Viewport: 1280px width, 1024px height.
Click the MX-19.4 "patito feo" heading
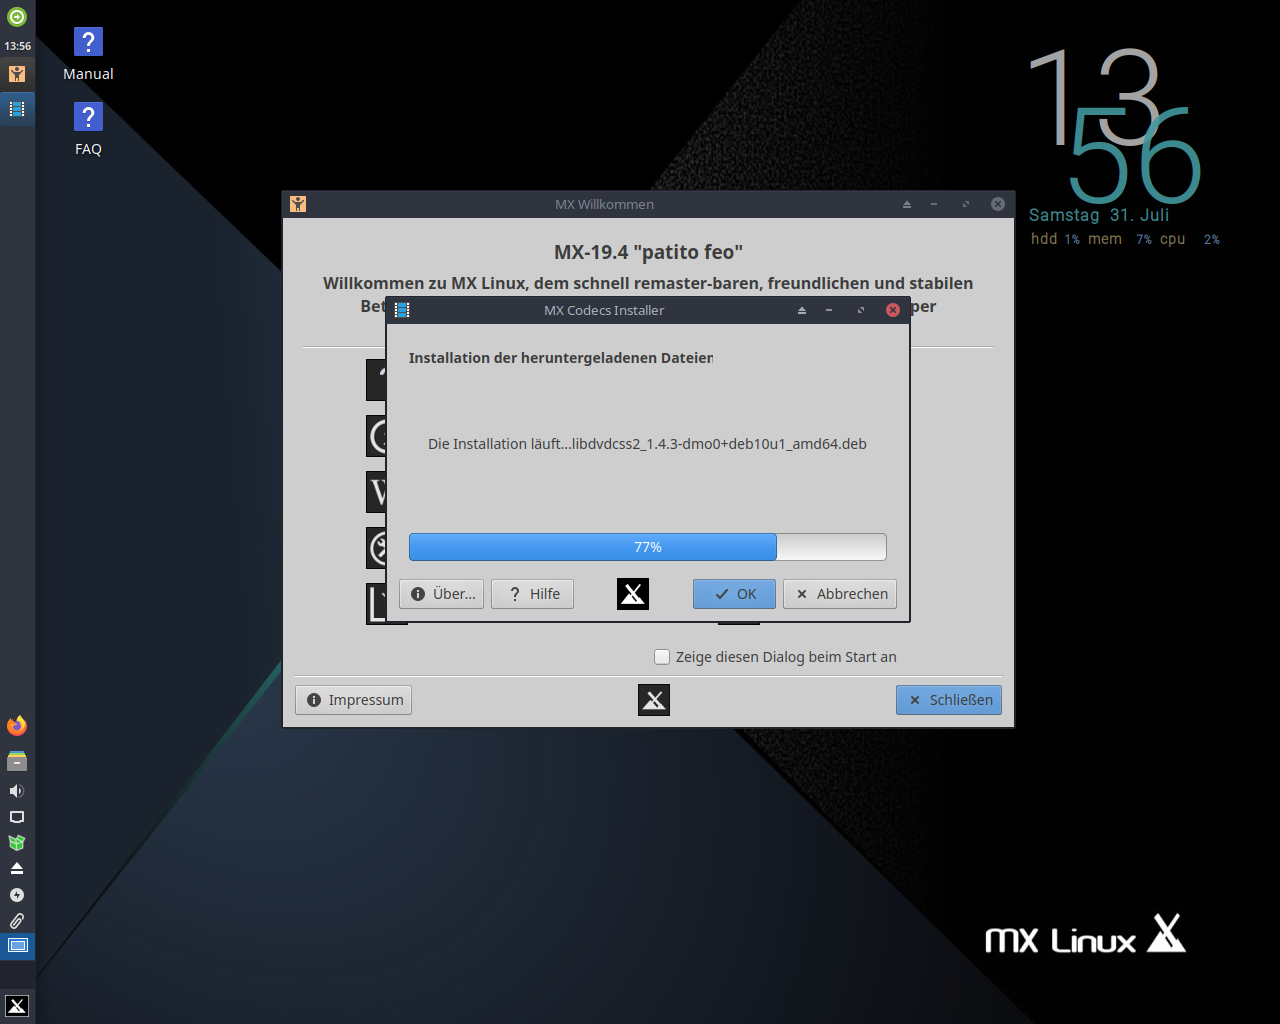648,252
